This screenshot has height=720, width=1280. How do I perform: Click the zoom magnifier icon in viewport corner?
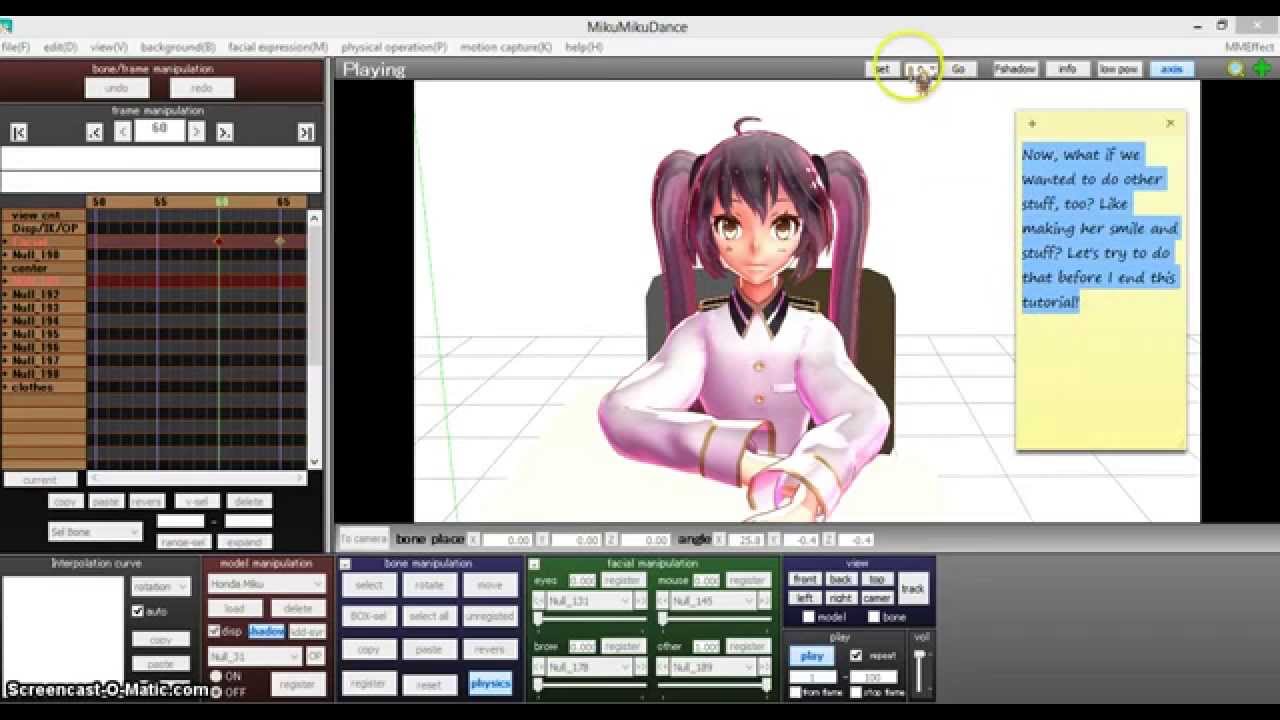(x=1236, y=69)
